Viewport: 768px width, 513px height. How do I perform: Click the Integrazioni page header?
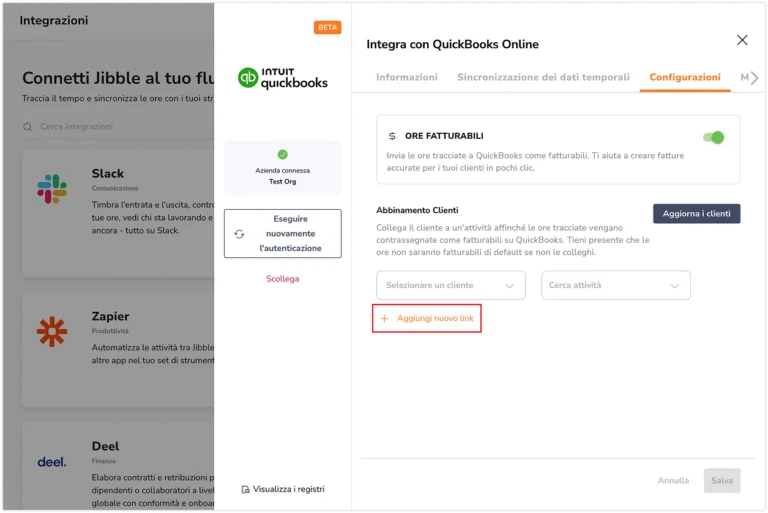tap(54, 21)
